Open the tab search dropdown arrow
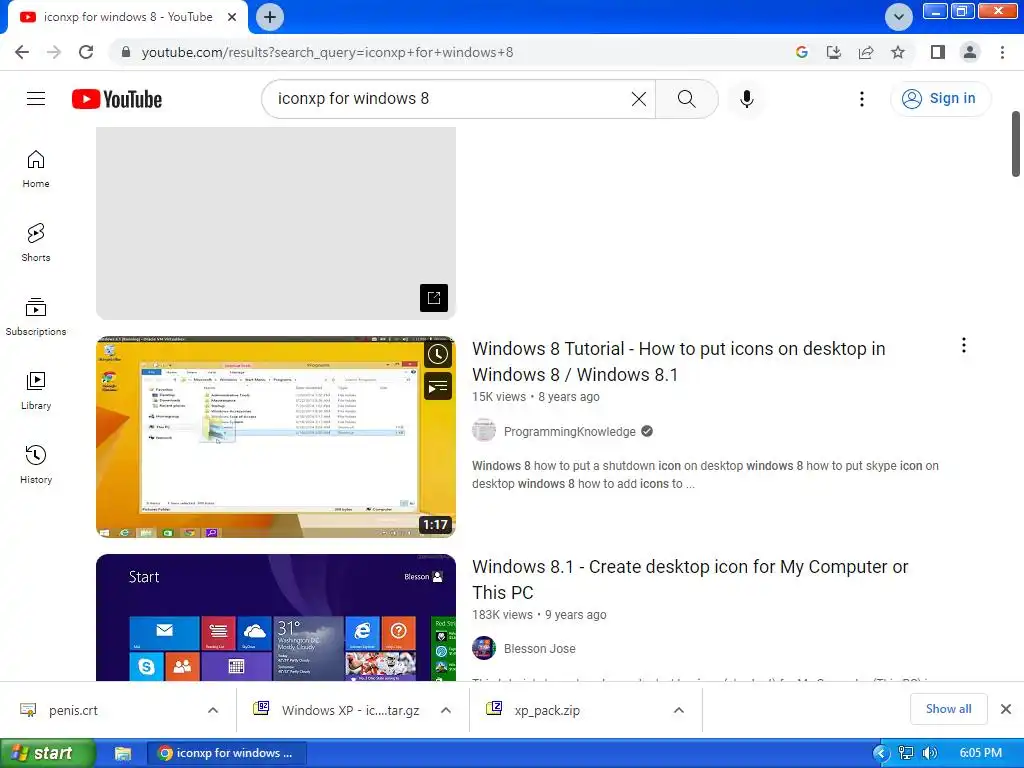The image size is (1024, 768). pyautogui.click(x=899, y=17)
